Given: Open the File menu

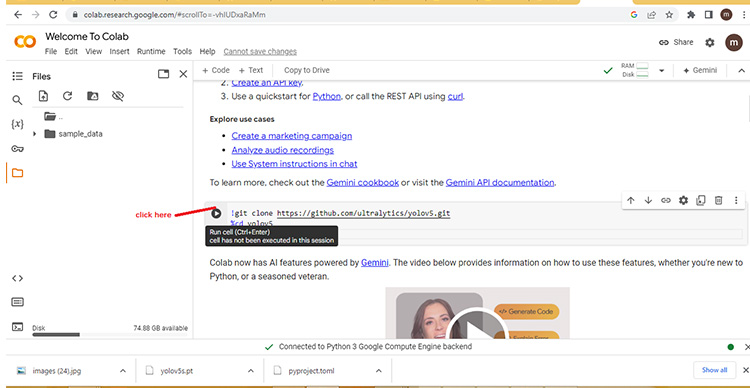Looking at the screenshot, I should pyautogui.click(x=51, y=52).
